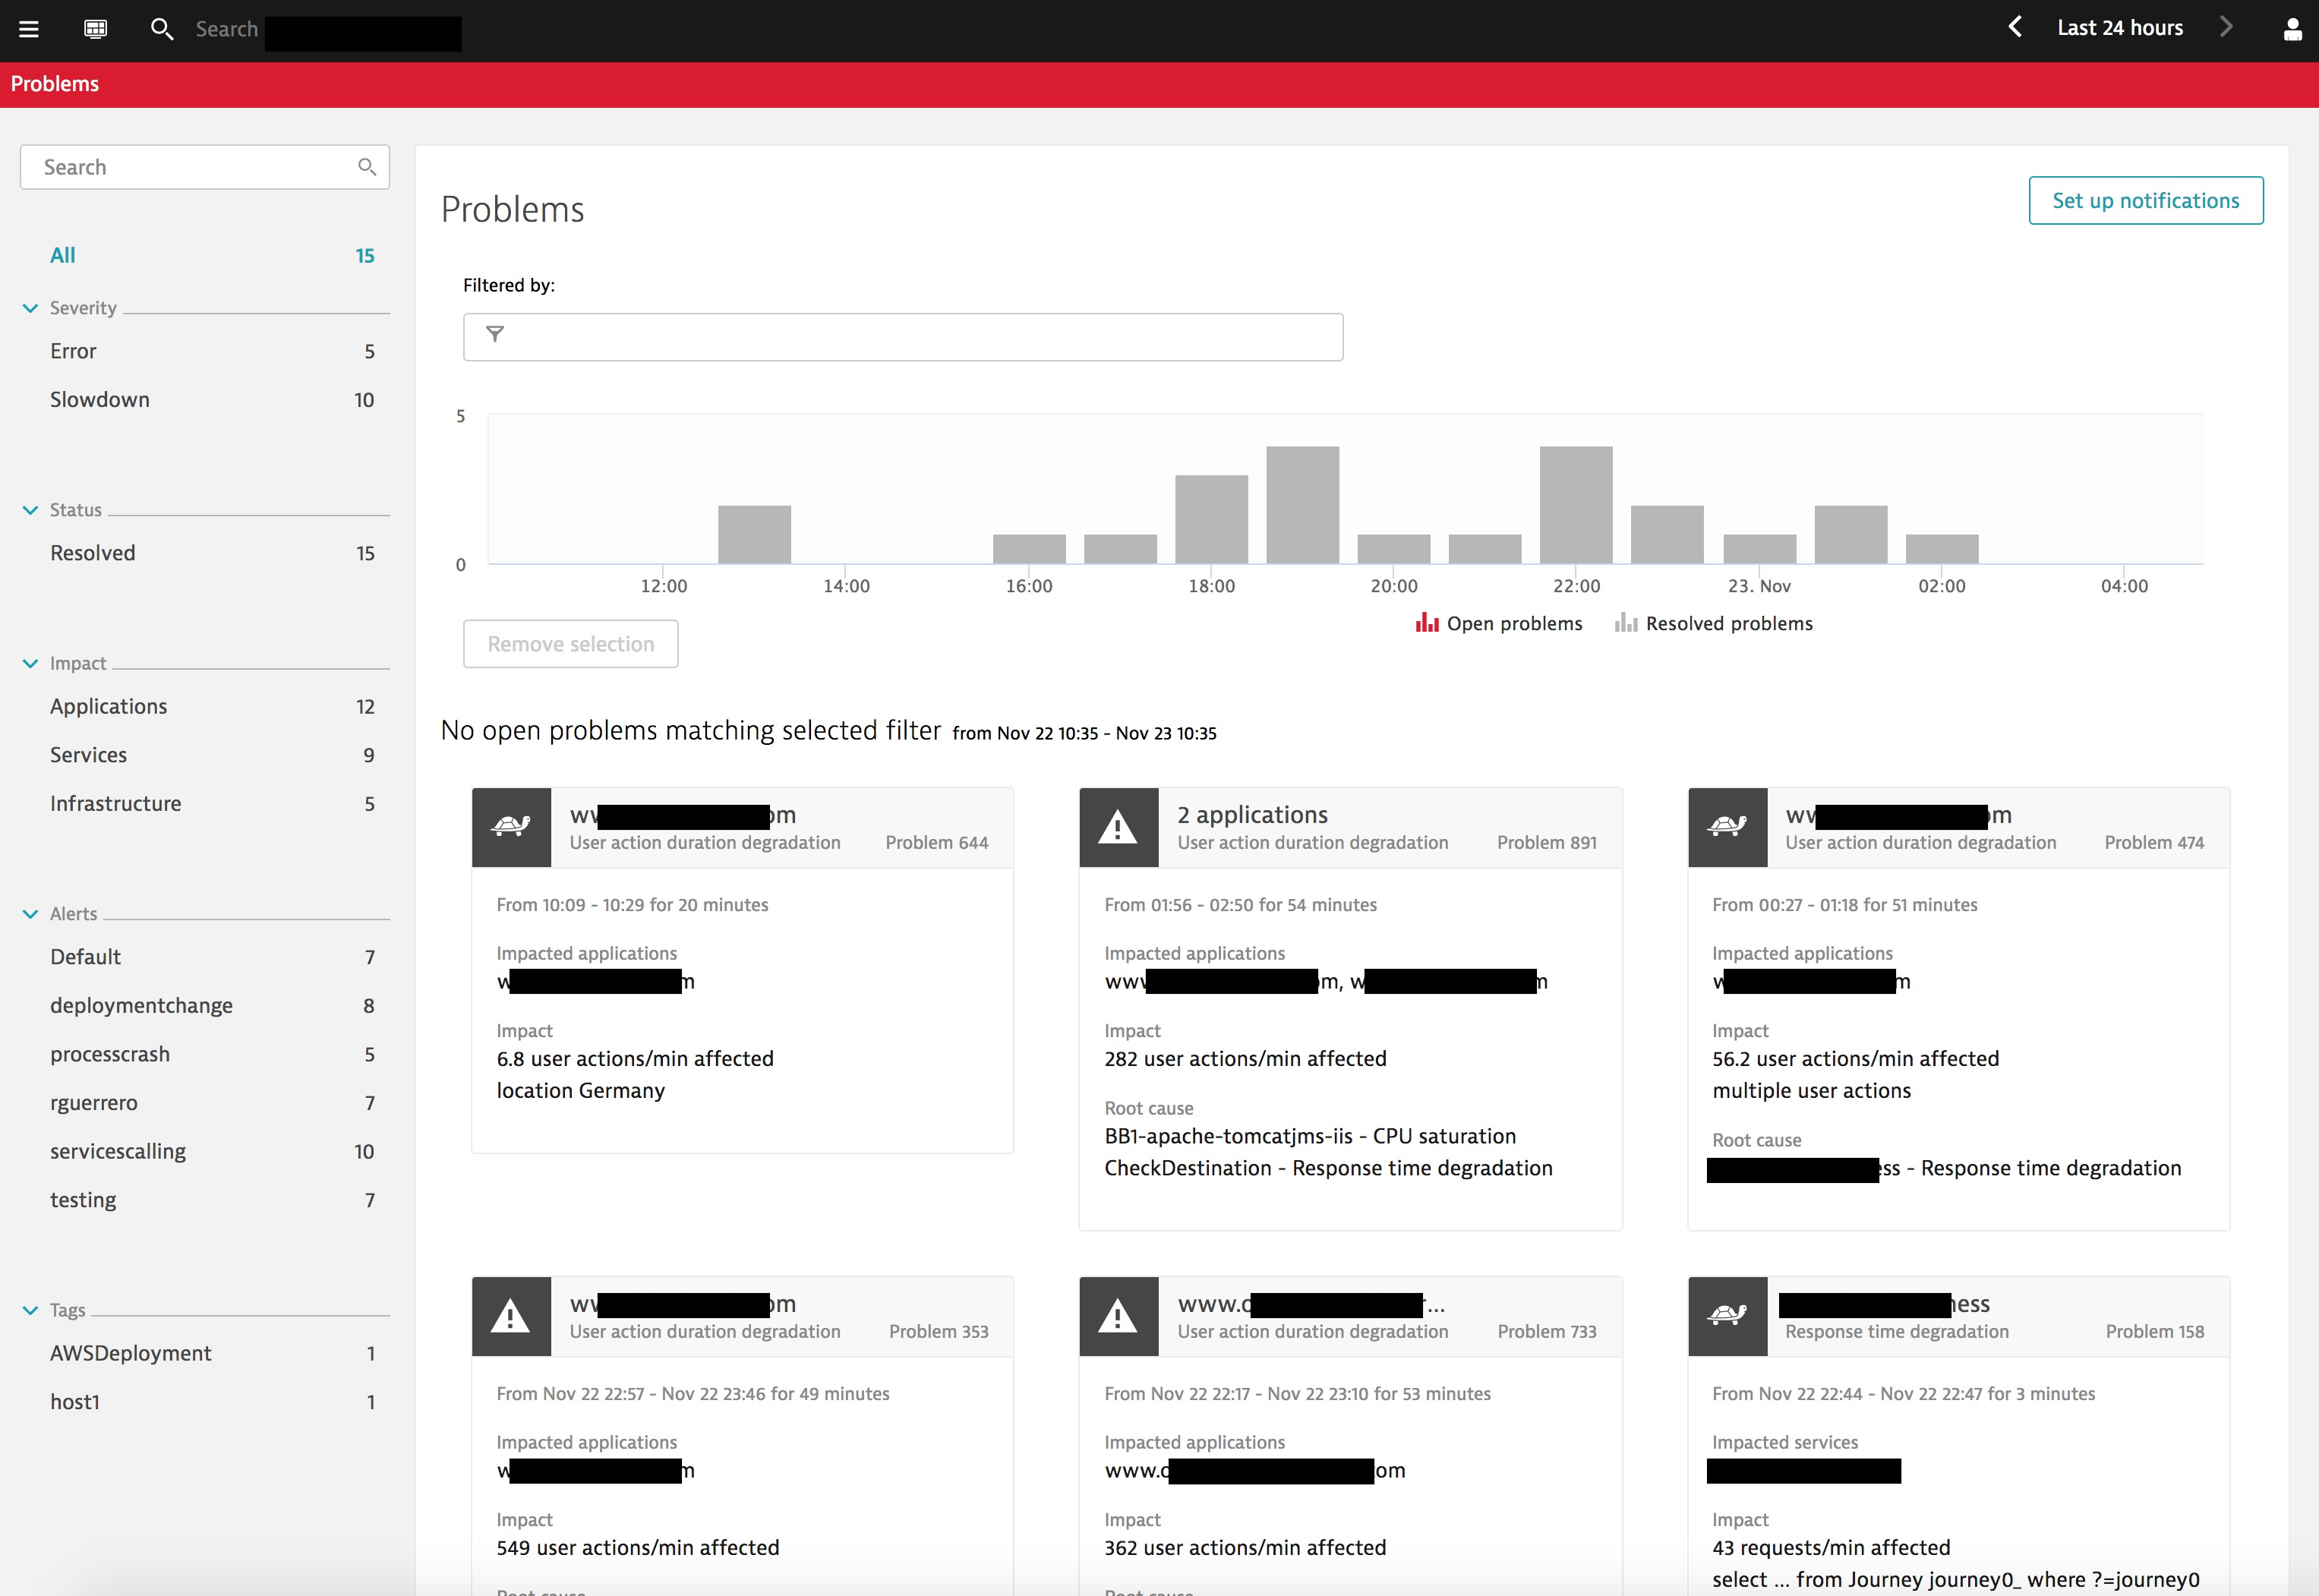The width and height of the screenshot is (2319, 1596).
Task: Click Remove selection button
Action: pos(571,644)
